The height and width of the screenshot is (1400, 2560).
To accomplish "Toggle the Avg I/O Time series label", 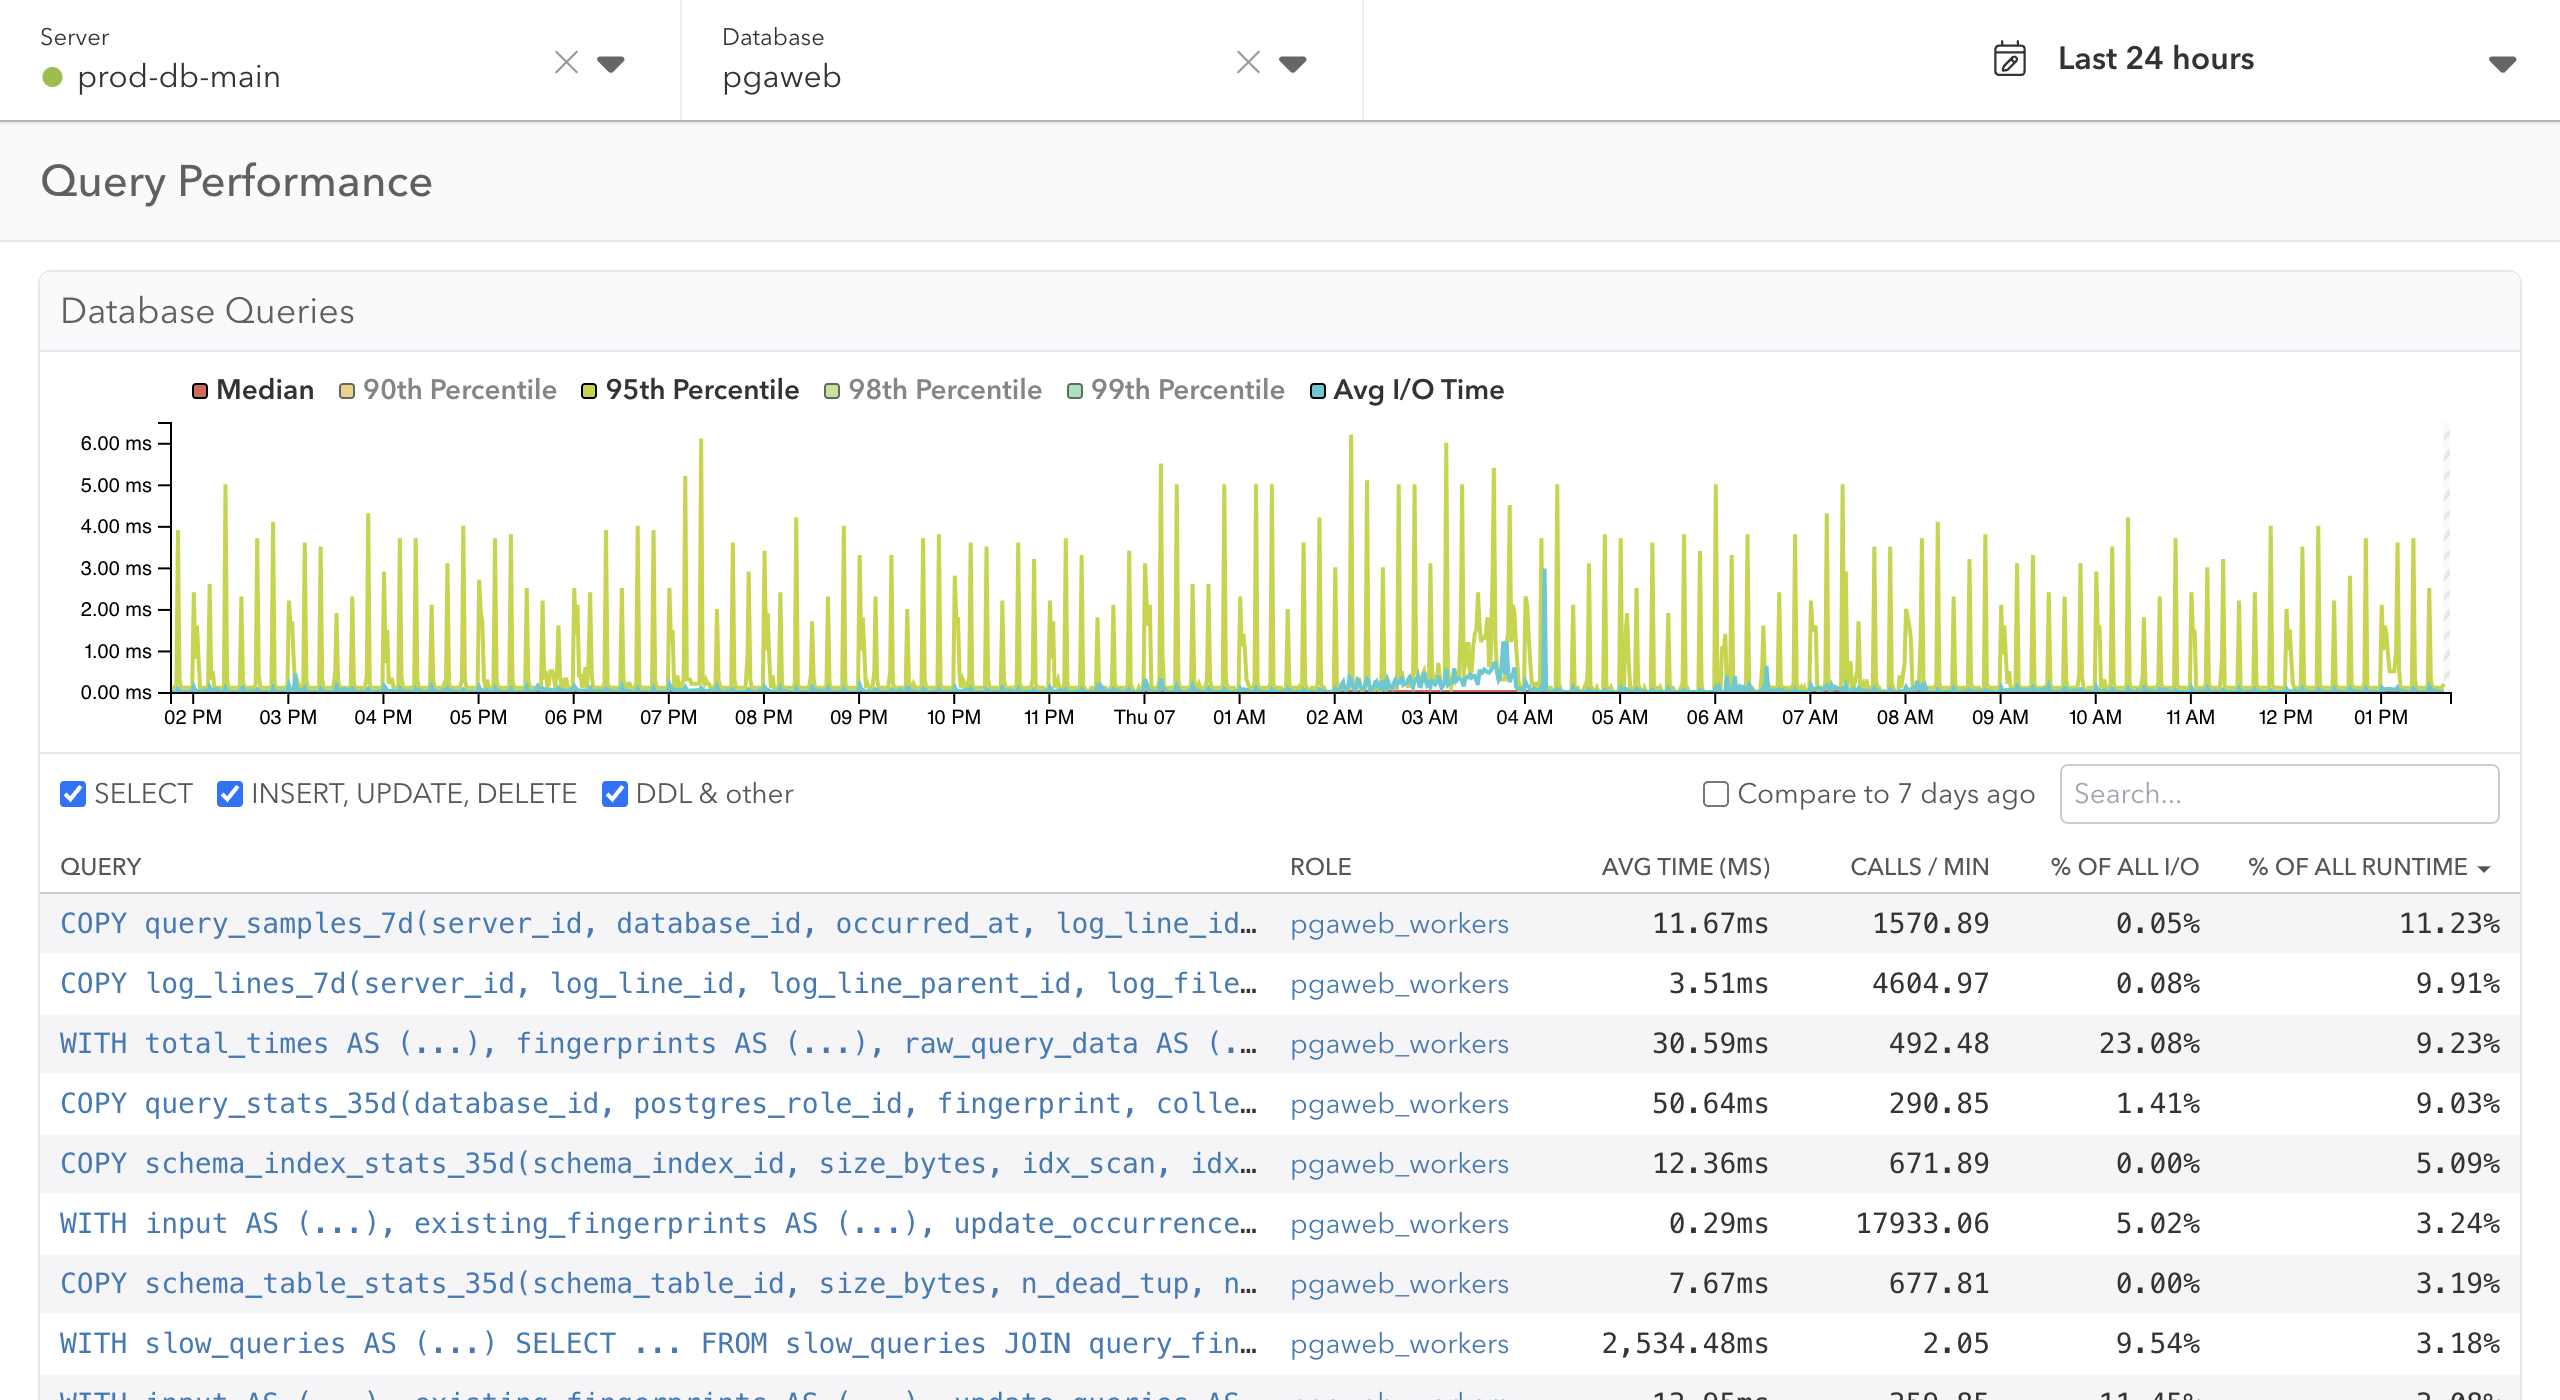I will tap(1418, 390).
